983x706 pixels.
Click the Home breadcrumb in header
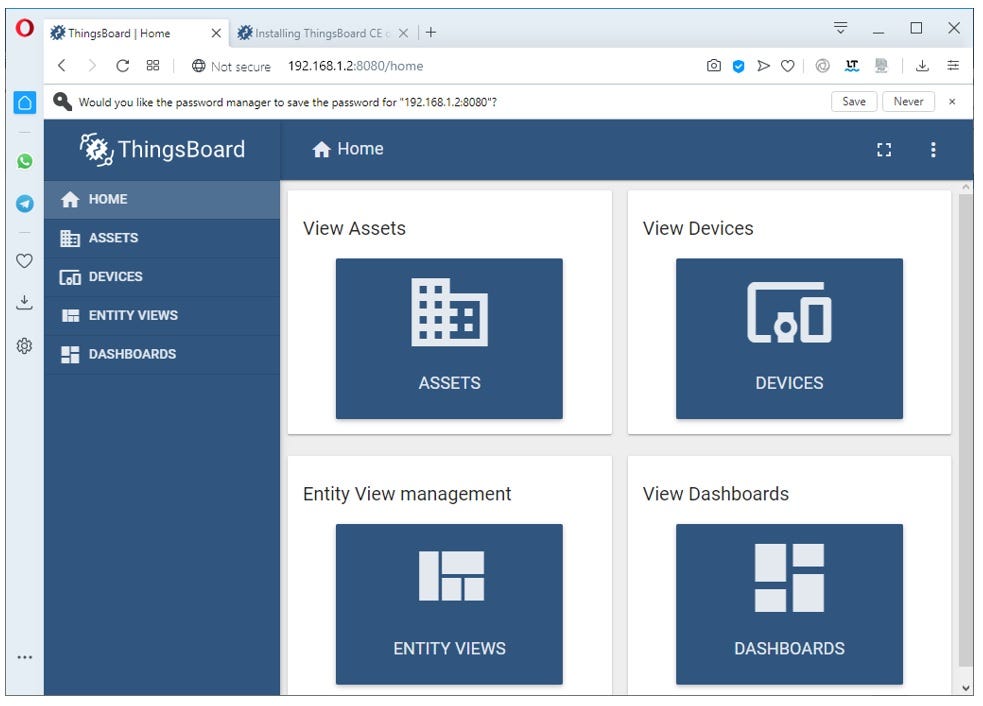pyautogui.click(x=348, y=149)
